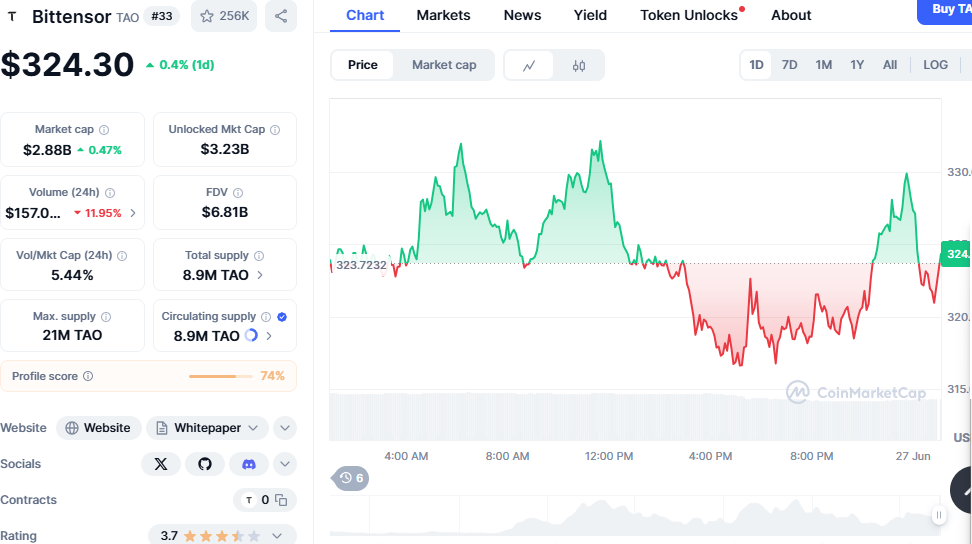The image size is (972, 544).
Task: Click the 8:00 AM axis label
Action: pyautogui.click(x=507, y=456)
